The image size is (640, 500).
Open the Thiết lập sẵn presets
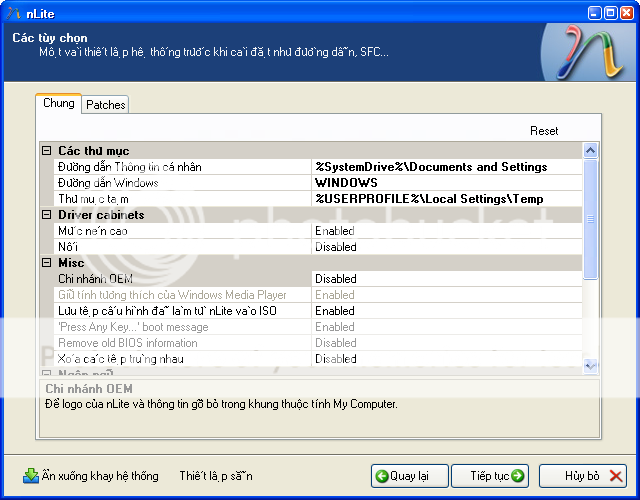coord(216,476)
